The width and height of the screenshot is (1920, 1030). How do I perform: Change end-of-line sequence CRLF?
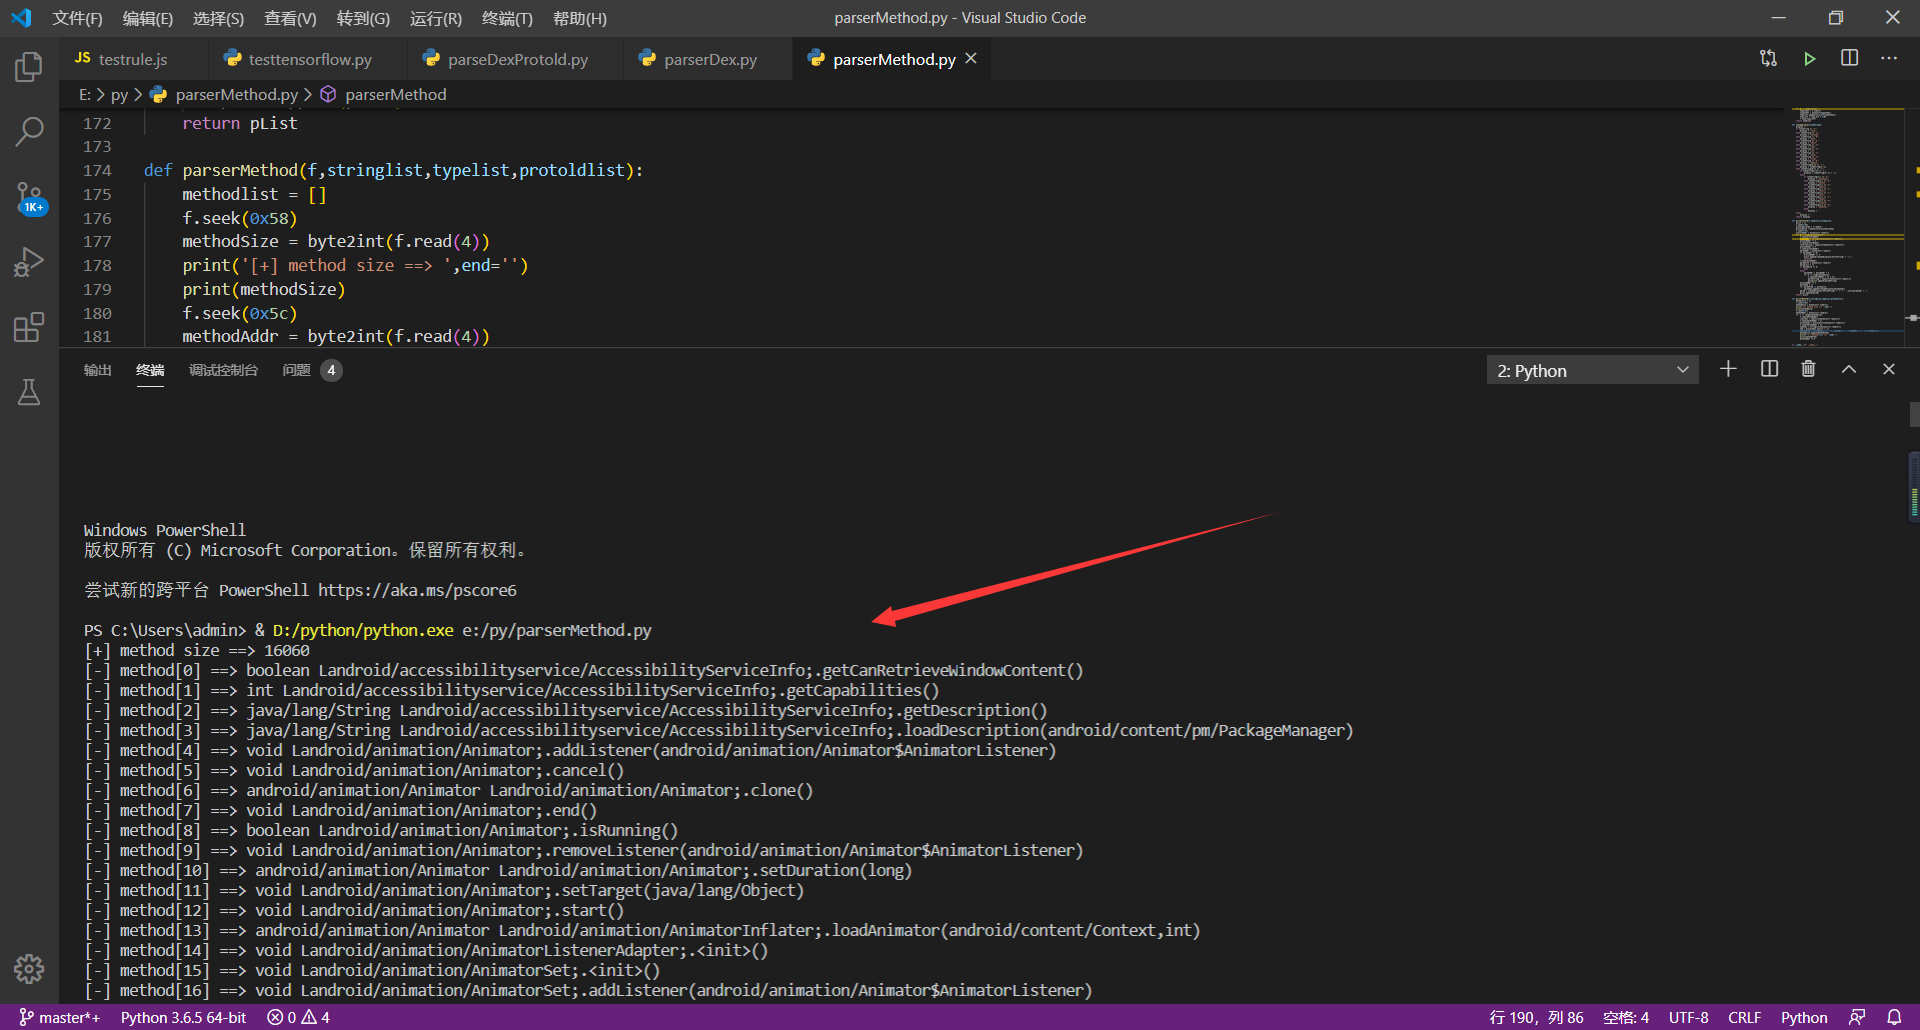tap(1744, 1017)
